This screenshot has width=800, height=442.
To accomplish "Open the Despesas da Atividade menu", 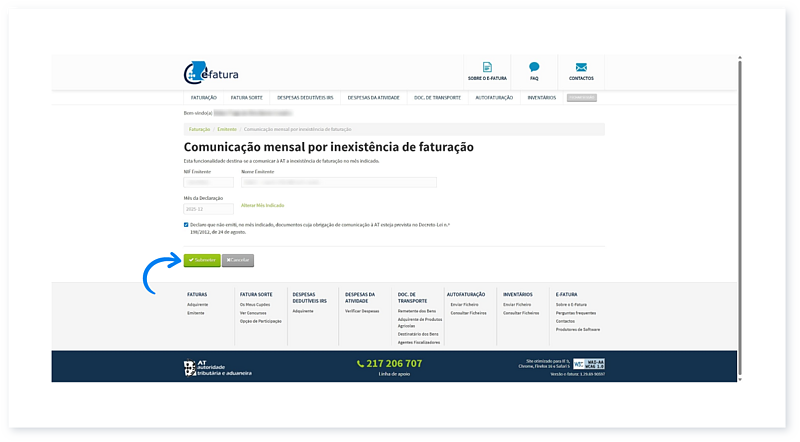I will 373,97.
